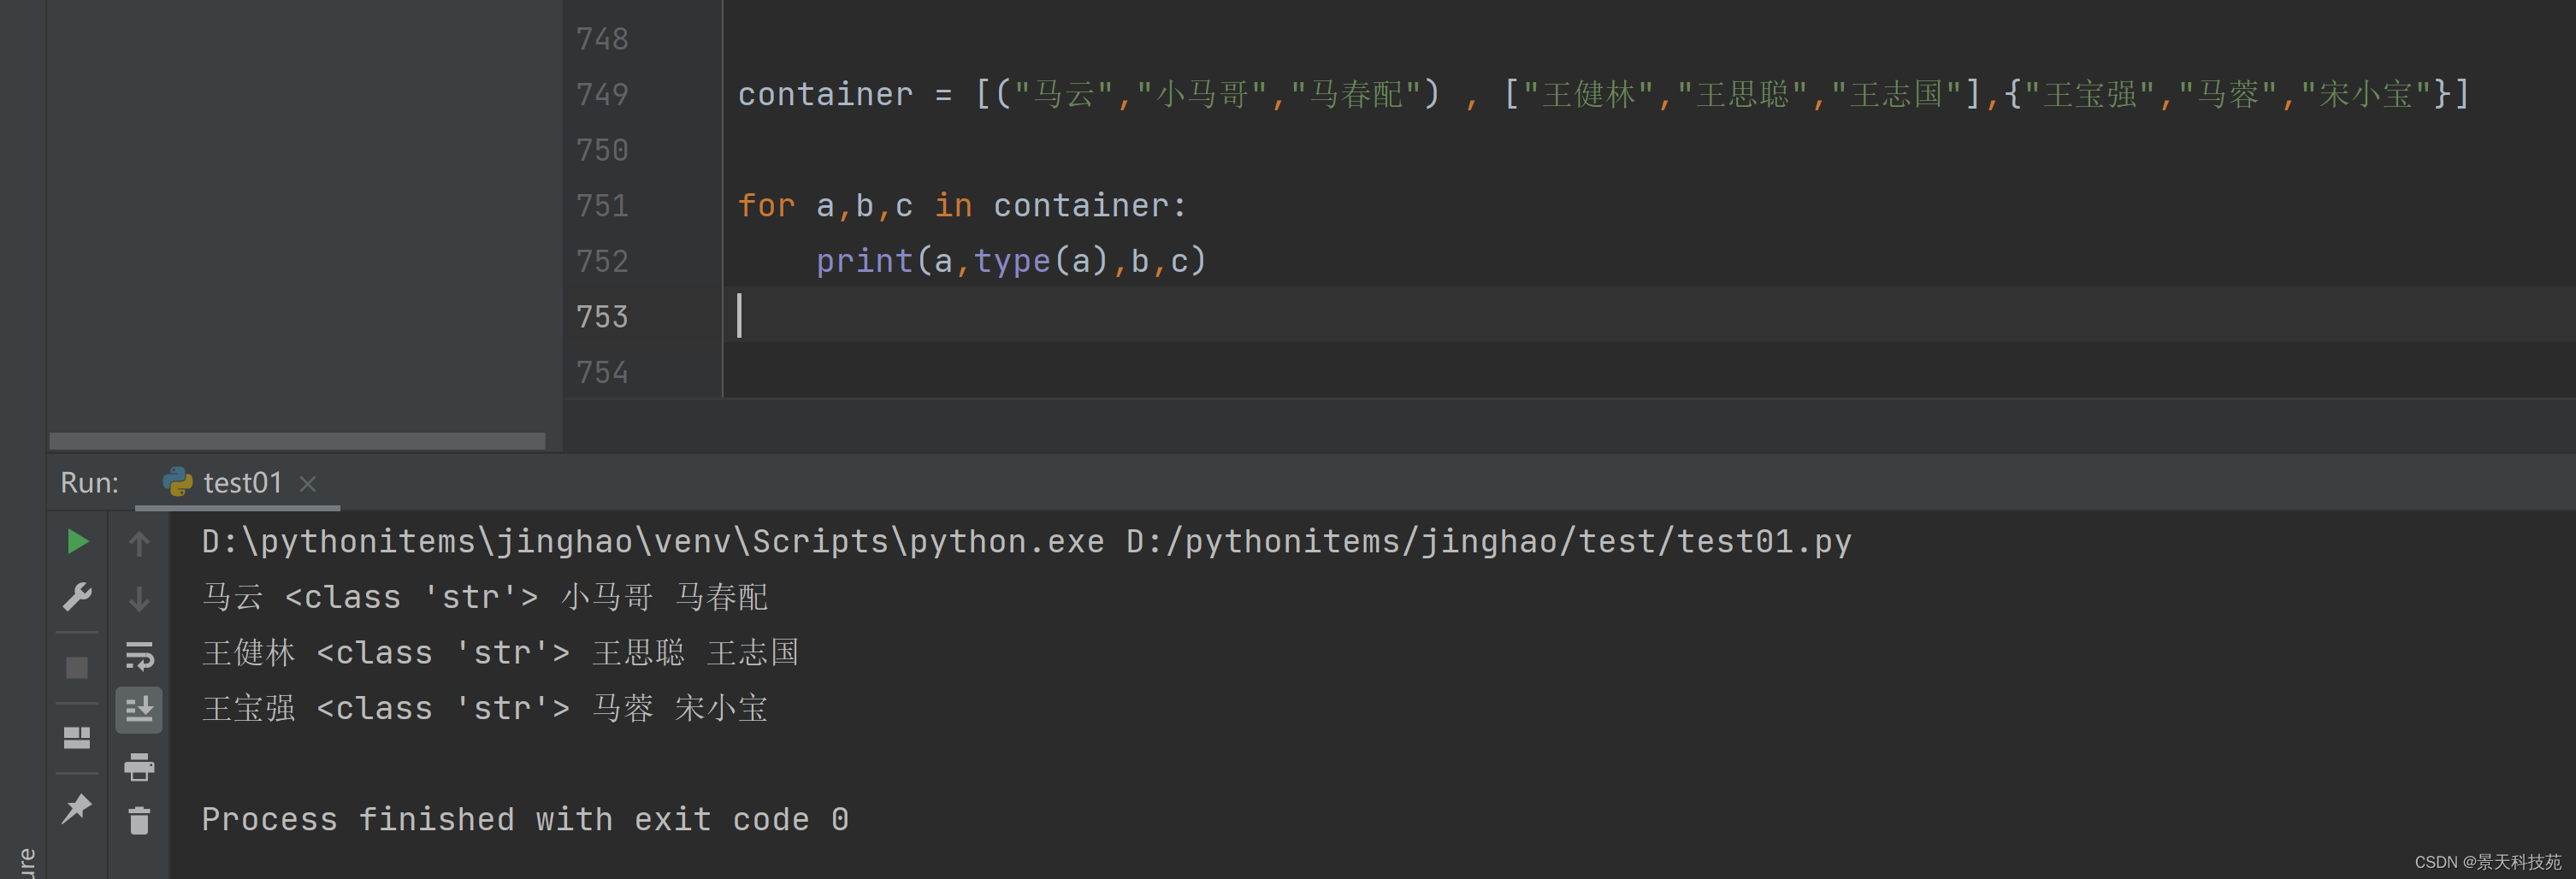Click the print call on line 752
Screen dimensions: 2576x879
pos(864,262)
